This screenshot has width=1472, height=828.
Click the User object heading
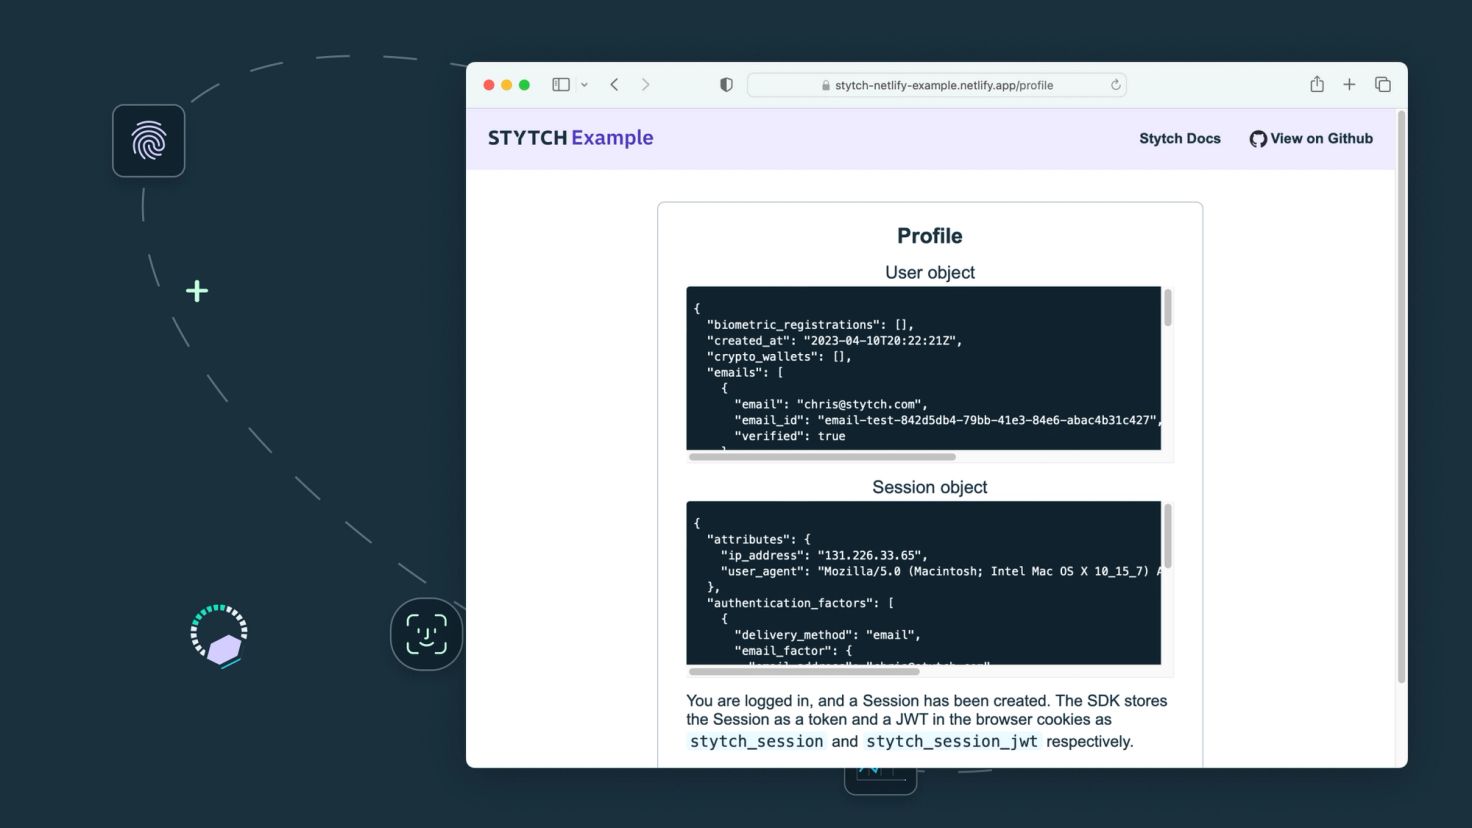coord(930,272)
